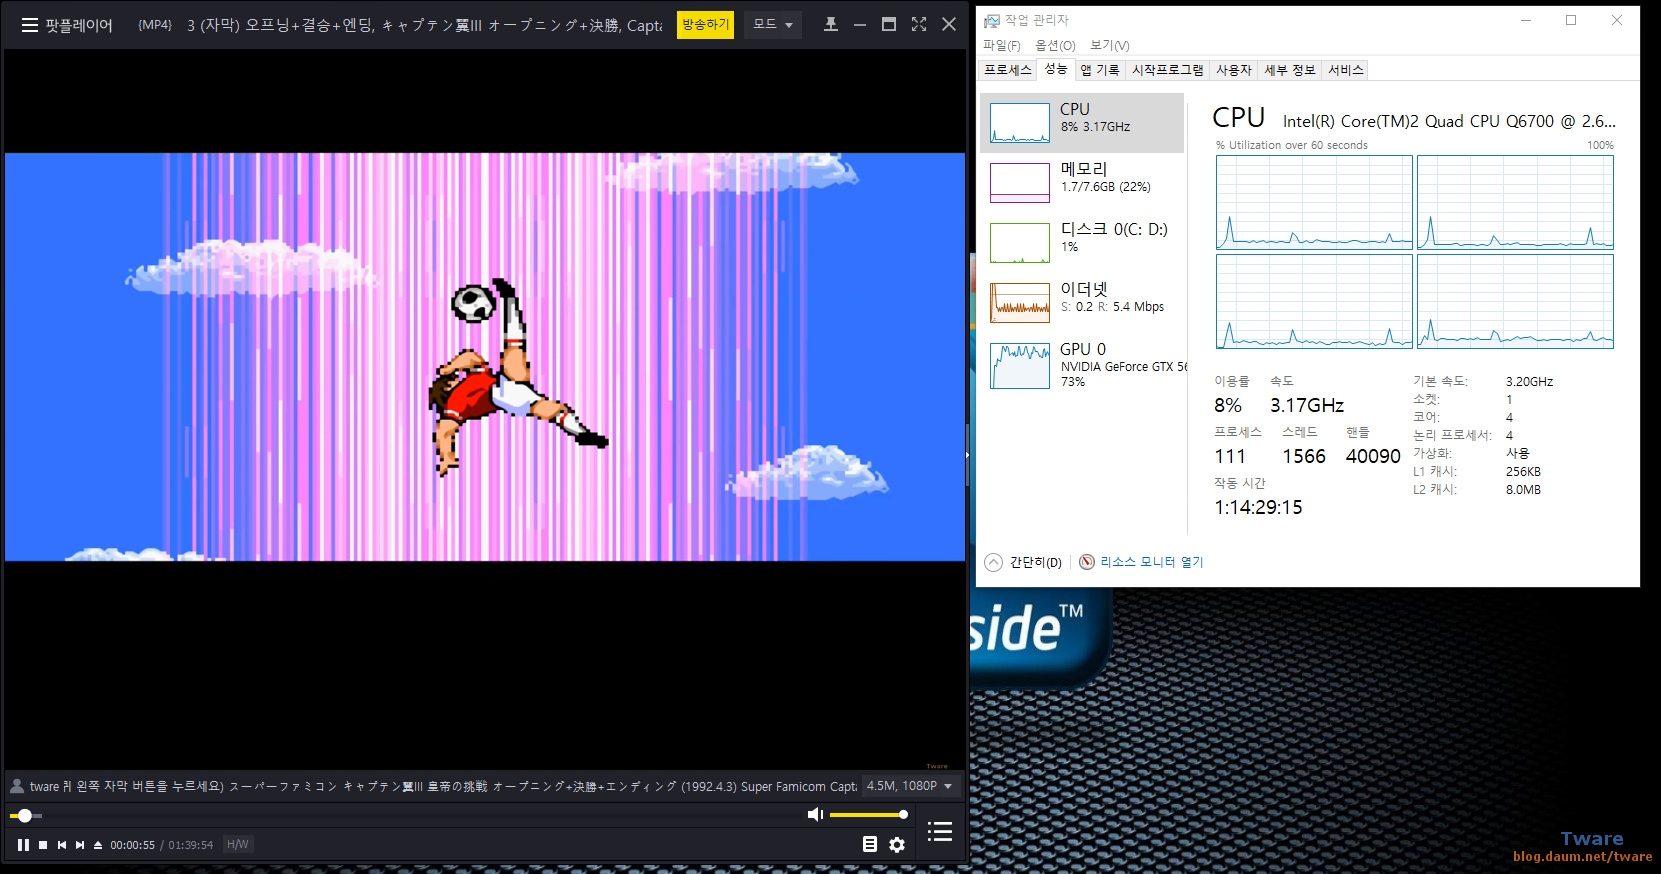Click the user profile icon beside tware
Screen dimensions: 1661x874
point(17,786)
